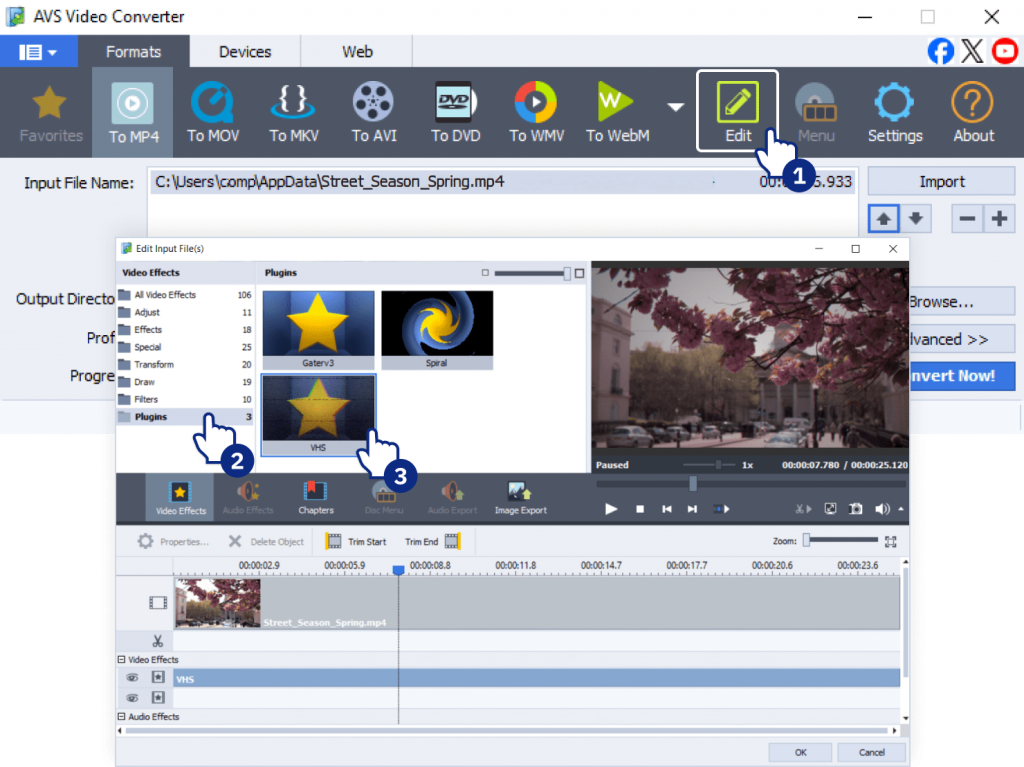1024x767 pixels.
Task: Click the Import button
Action: tap(941, 181)
